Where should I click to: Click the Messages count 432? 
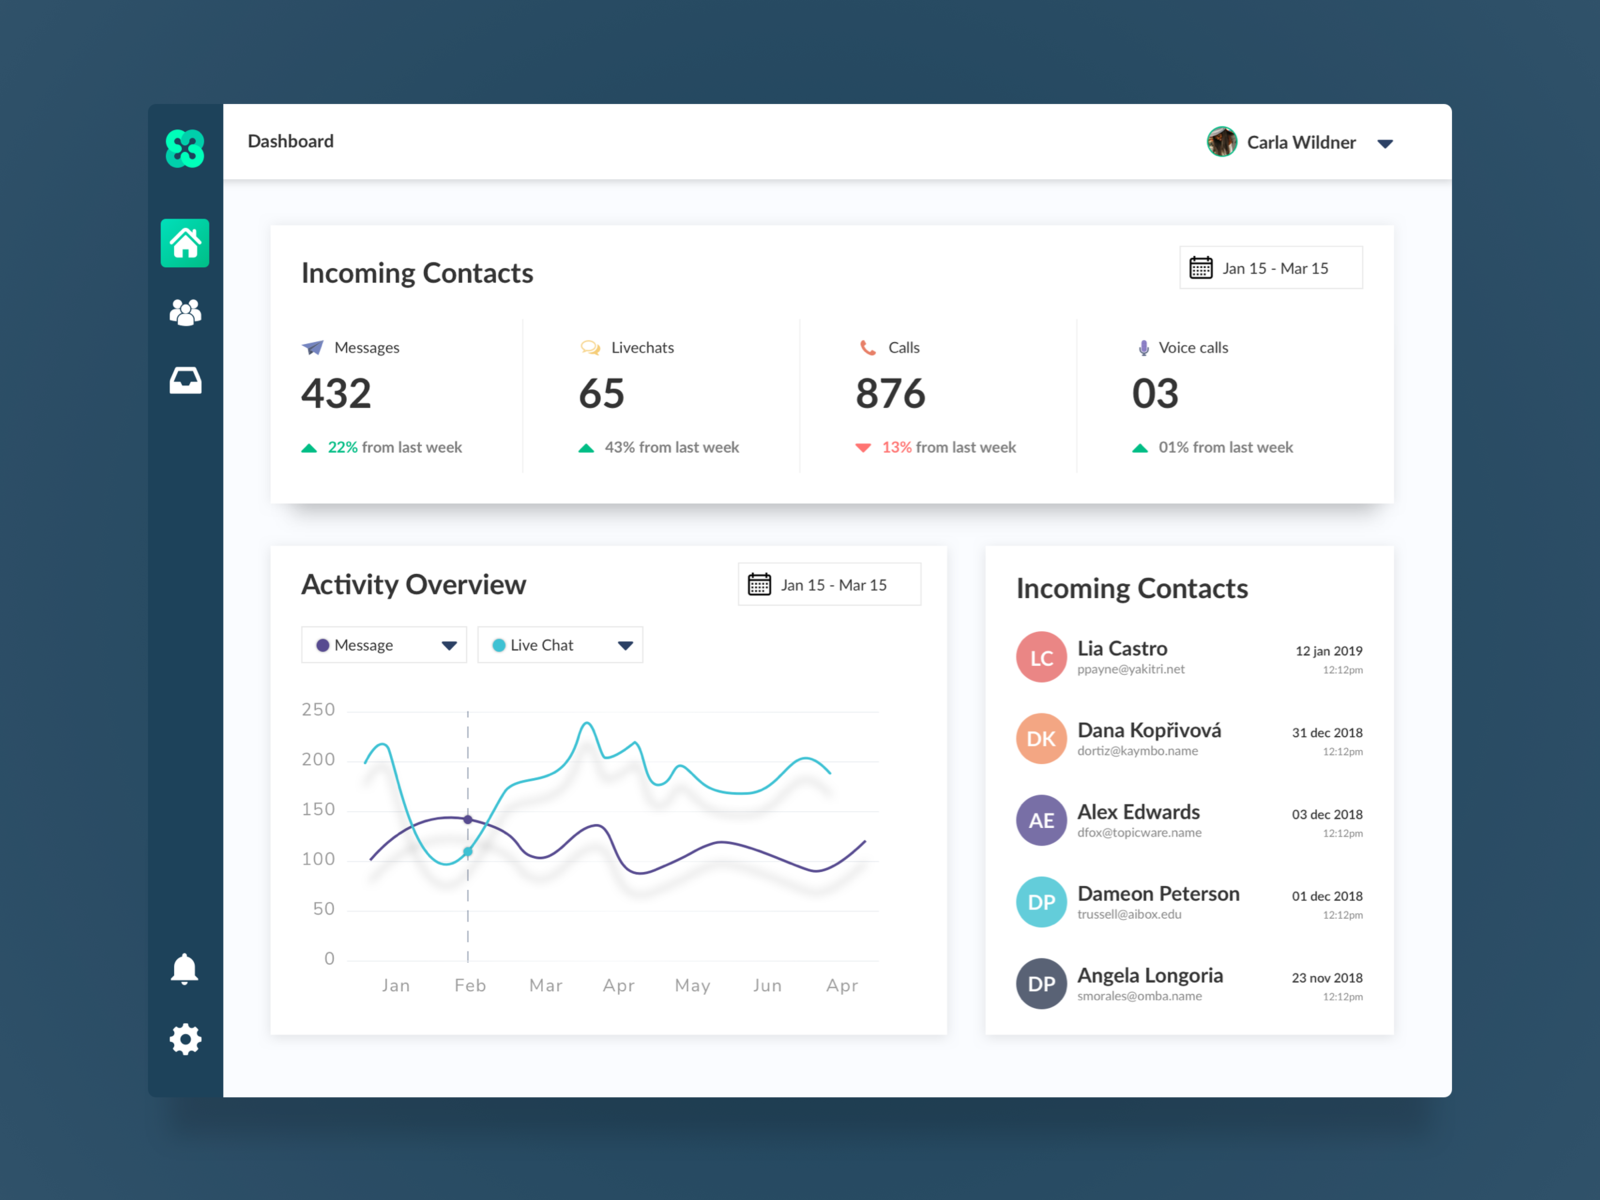point(337,394)
